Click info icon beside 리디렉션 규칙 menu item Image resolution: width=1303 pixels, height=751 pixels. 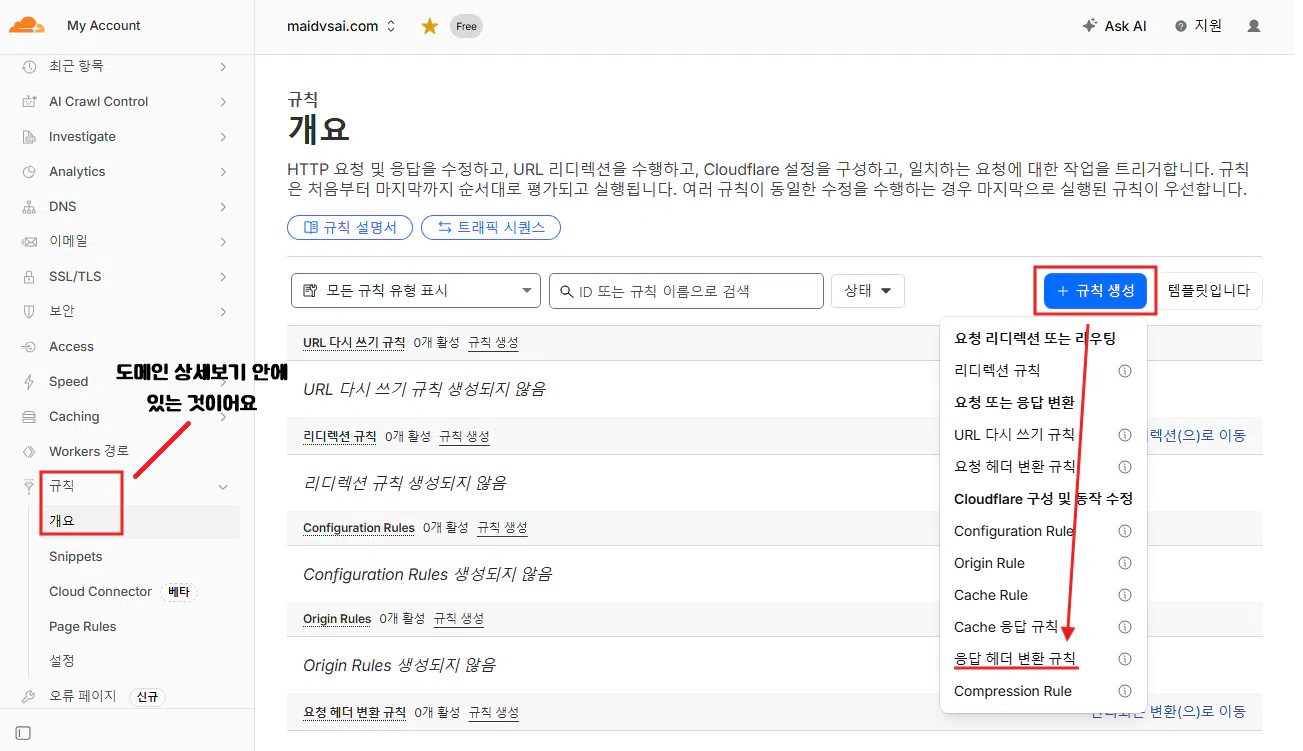(x=1125, y=371)
